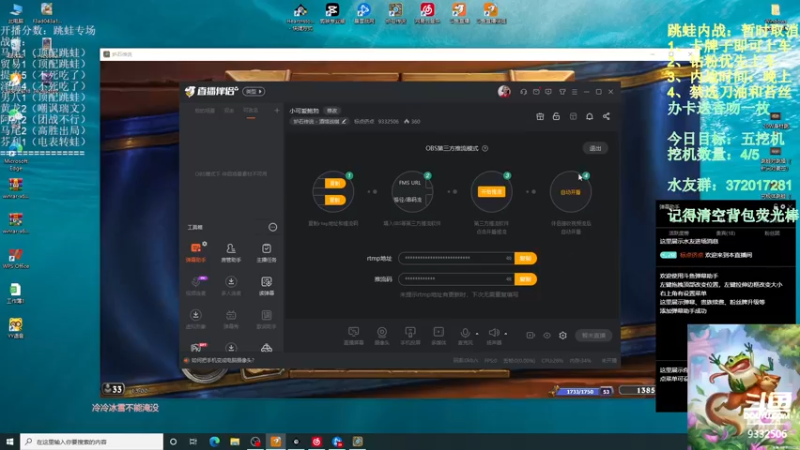Expand speaker options arrow
Image resolution: width=800 pixels, height=450 pixels.
(x=506, y=334)
